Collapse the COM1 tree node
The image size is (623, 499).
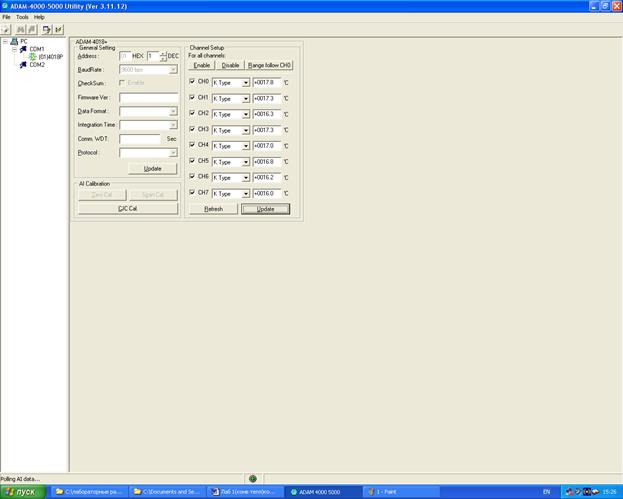(14, 49)
